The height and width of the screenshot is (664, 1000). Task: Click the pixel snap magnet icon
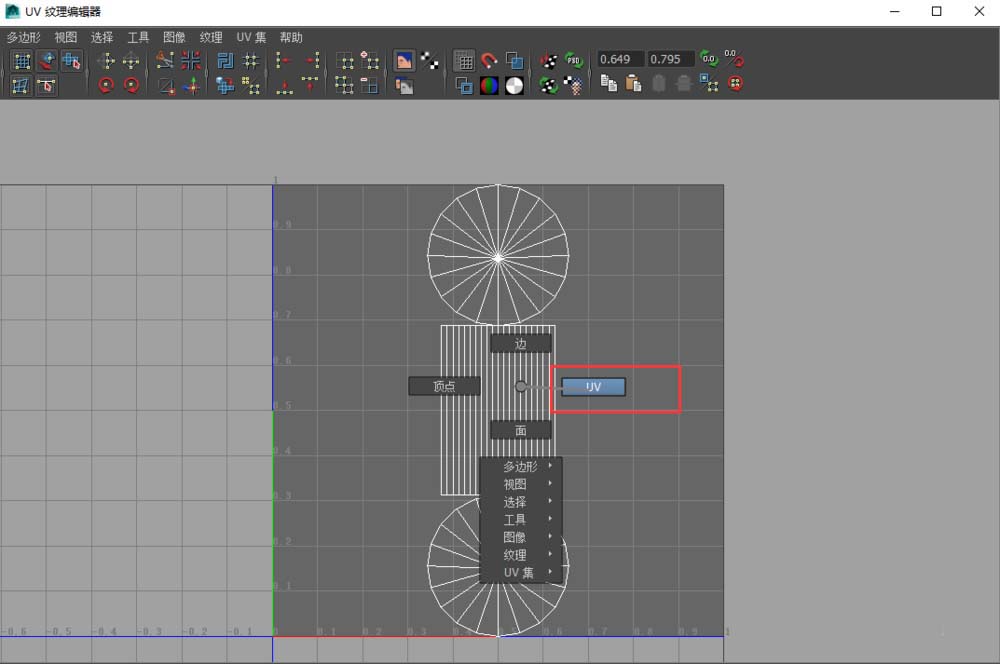pyautogui.click(x=489, y=61)
